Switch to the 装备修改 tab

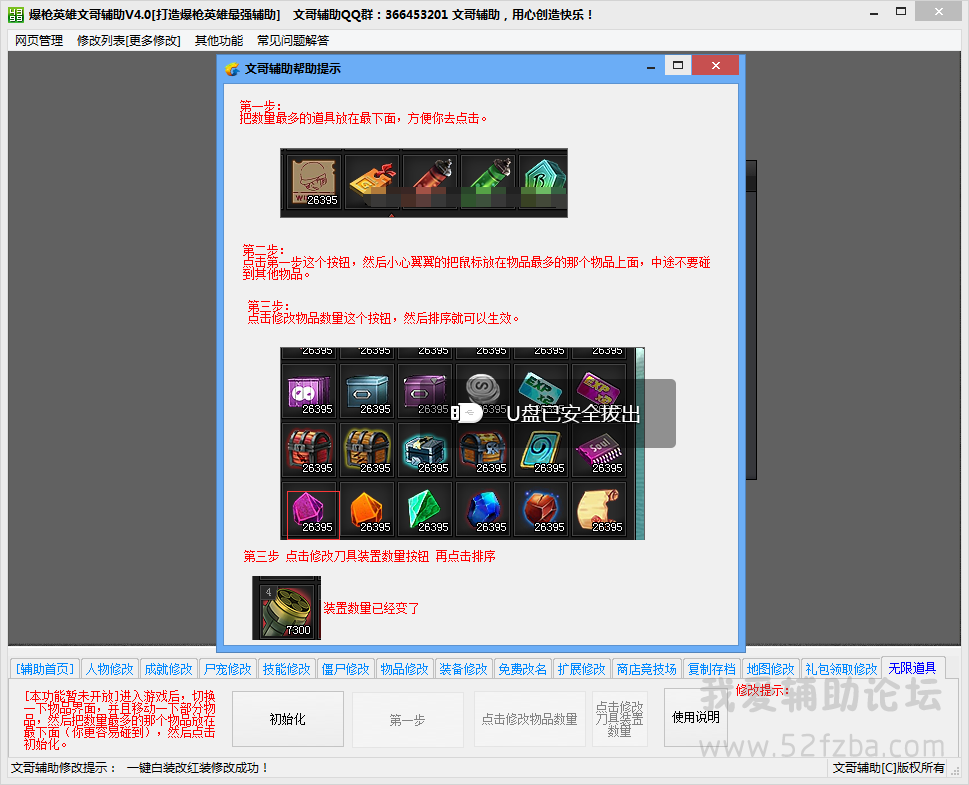click(463, 669)
